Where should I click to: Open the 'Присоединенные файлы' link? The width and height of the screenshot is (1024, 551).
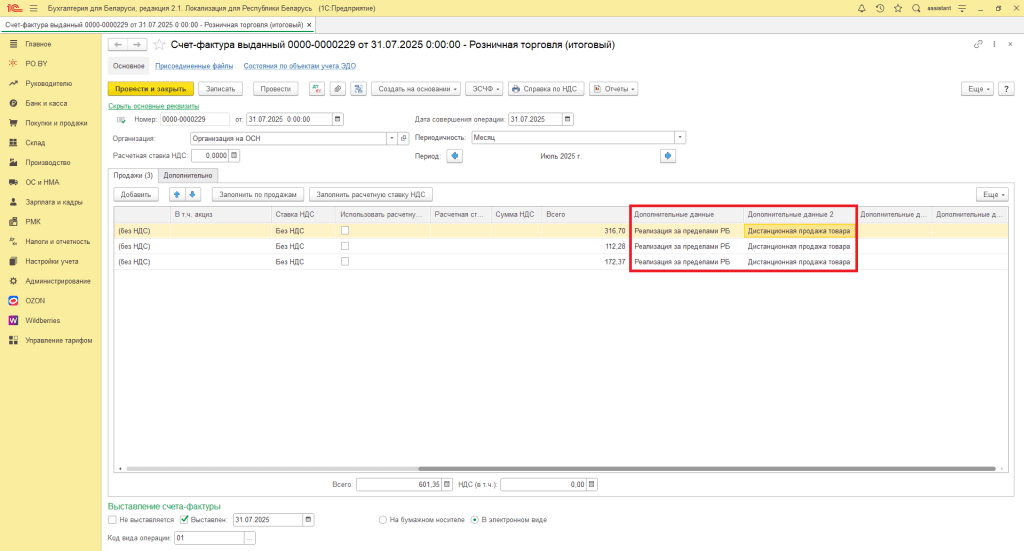pos(195,66)
